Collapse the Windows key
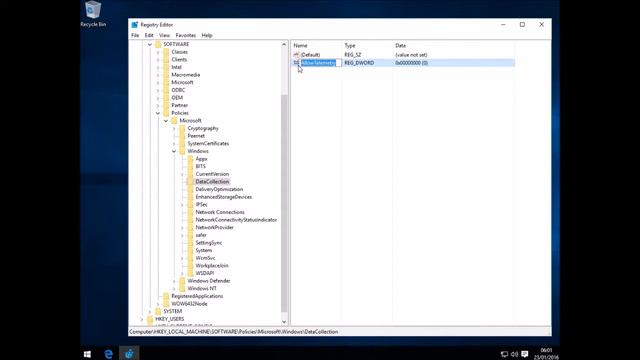 (x=174, y=151)
